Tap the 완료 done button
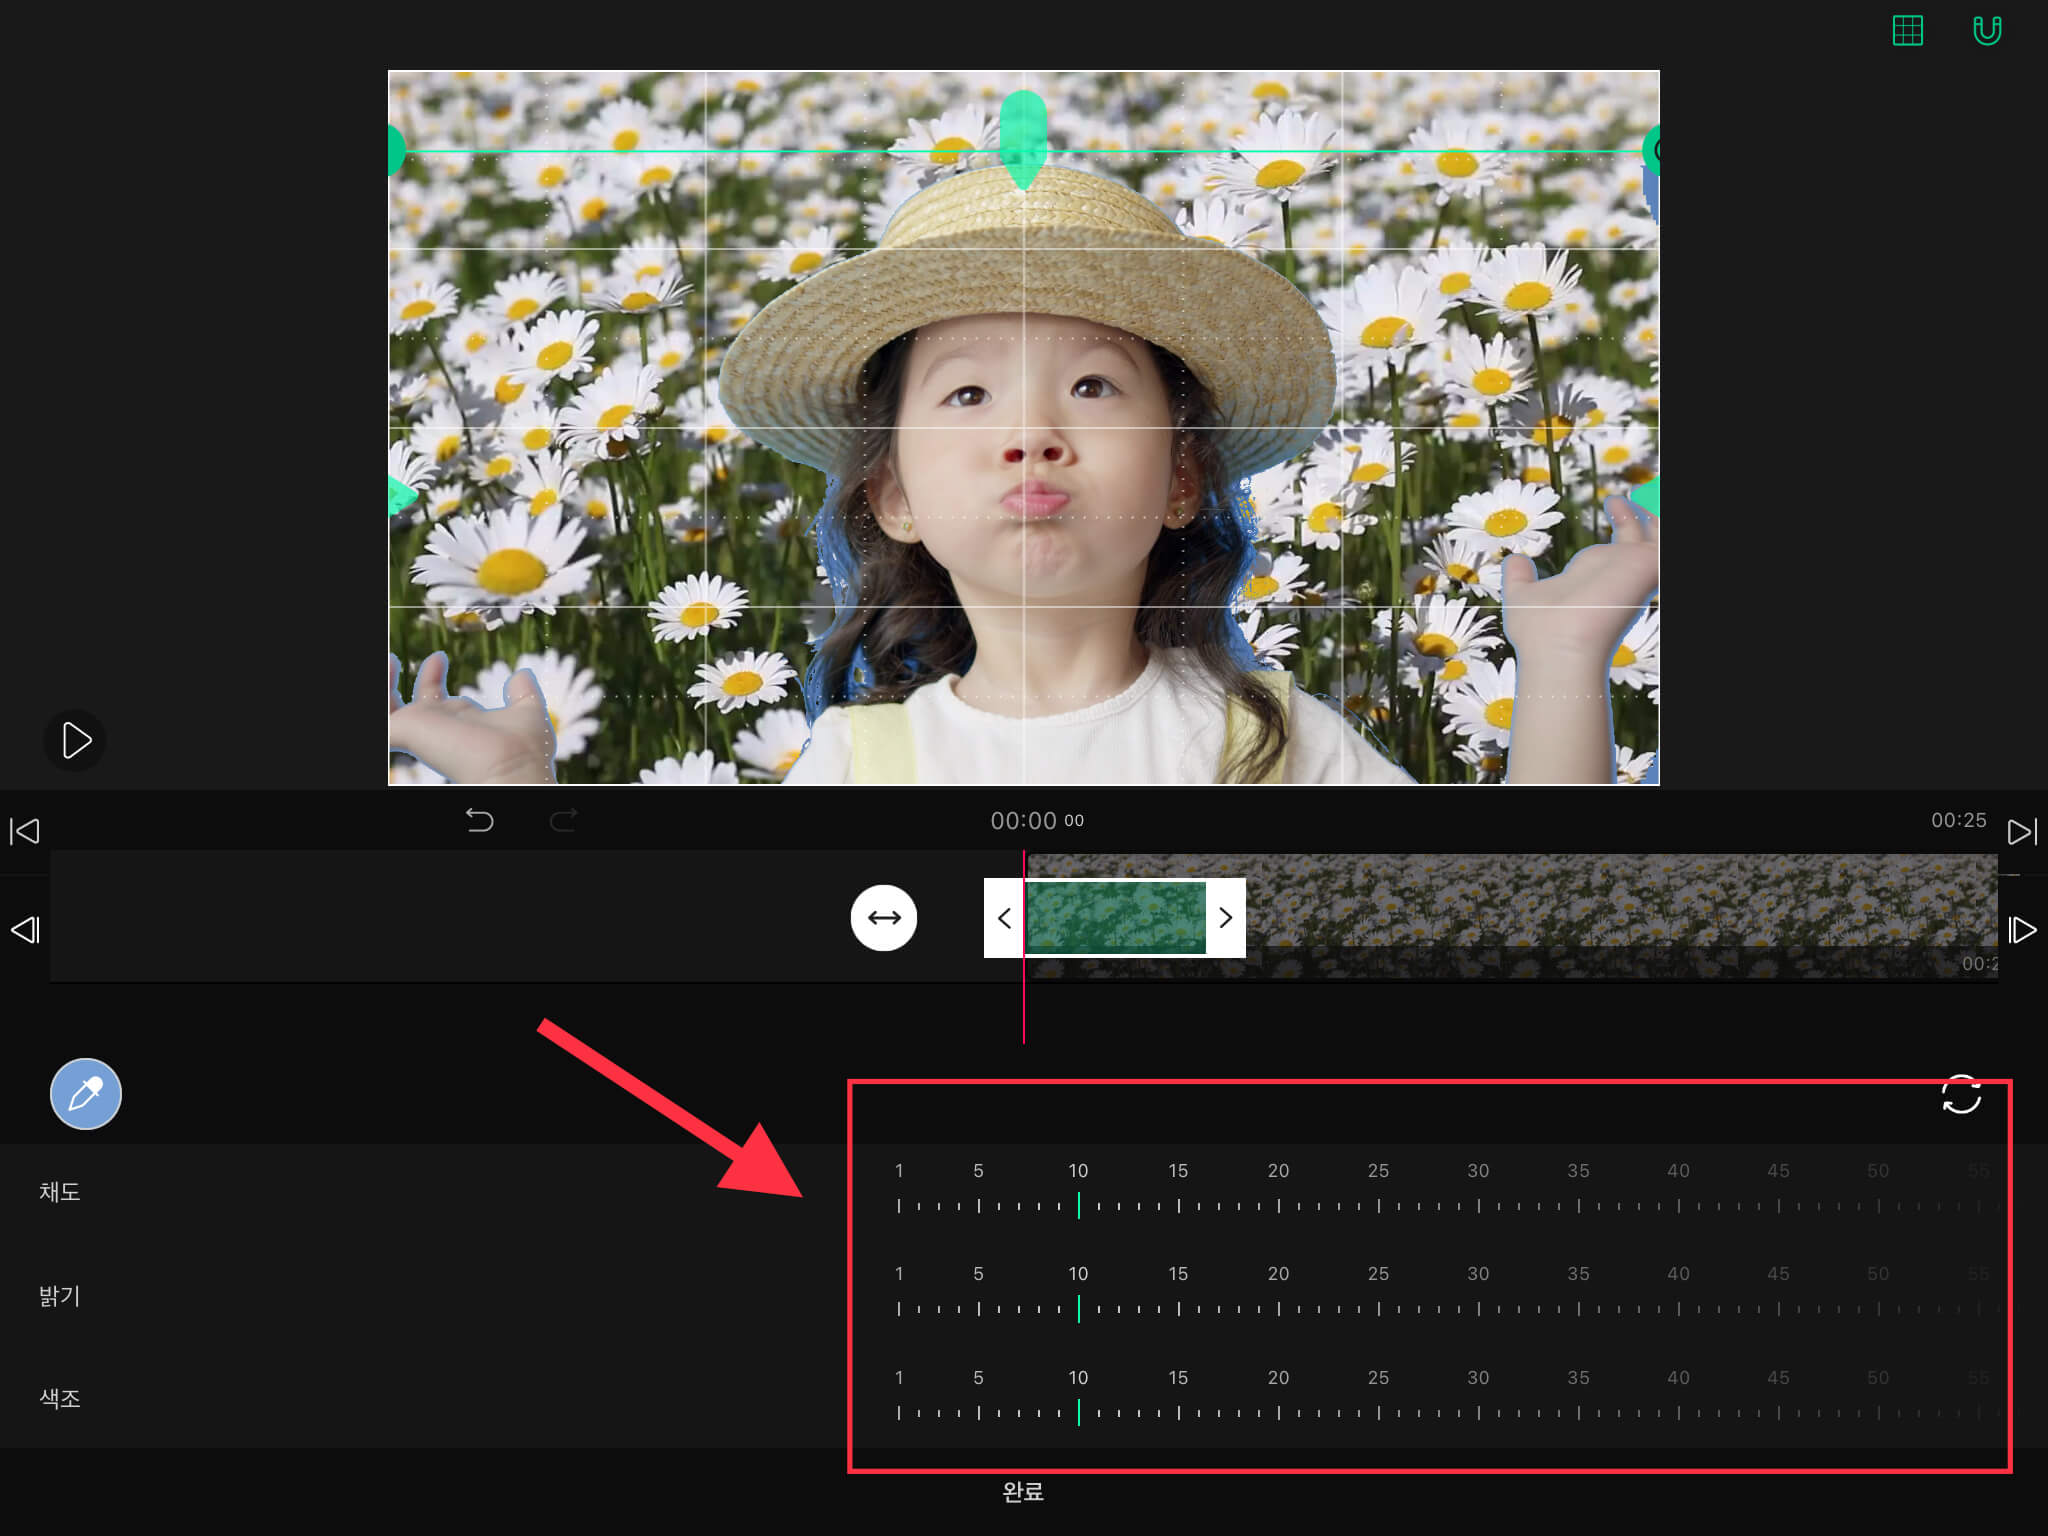 [1022, 1491]
